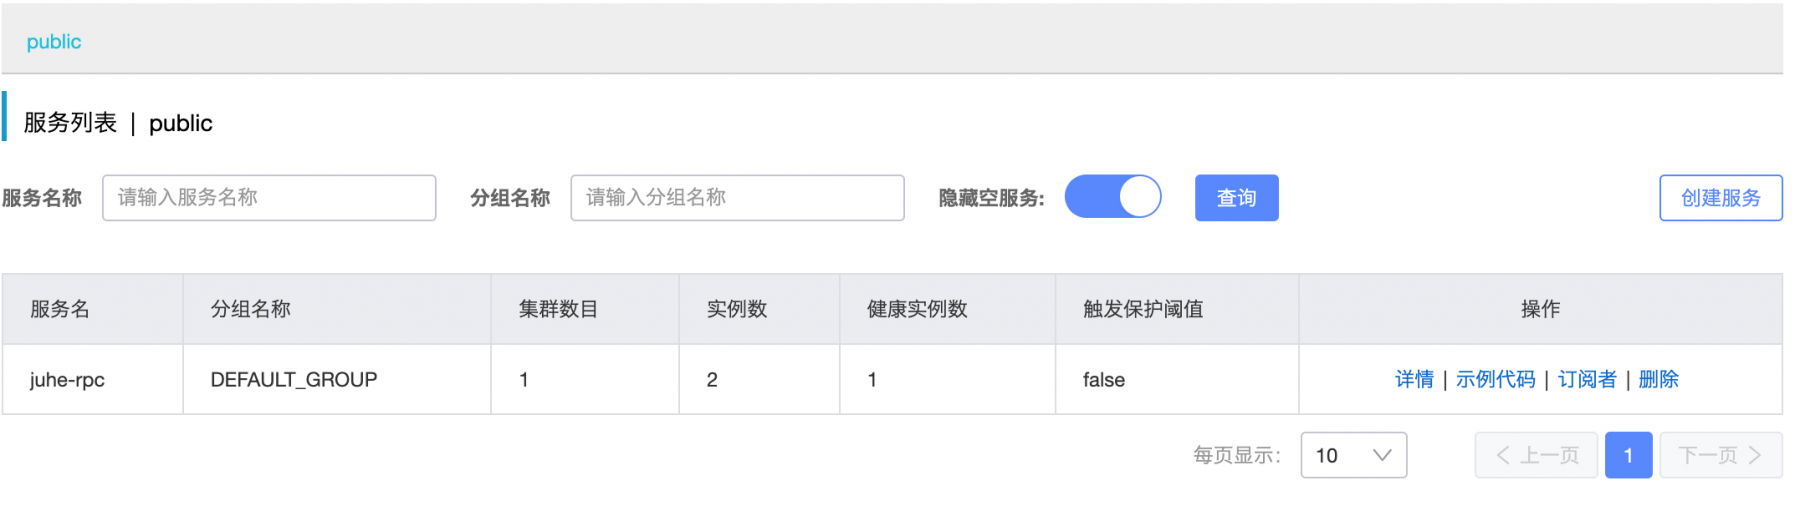View 订阅者 for juhe-rpc

tap(1587, 379)
